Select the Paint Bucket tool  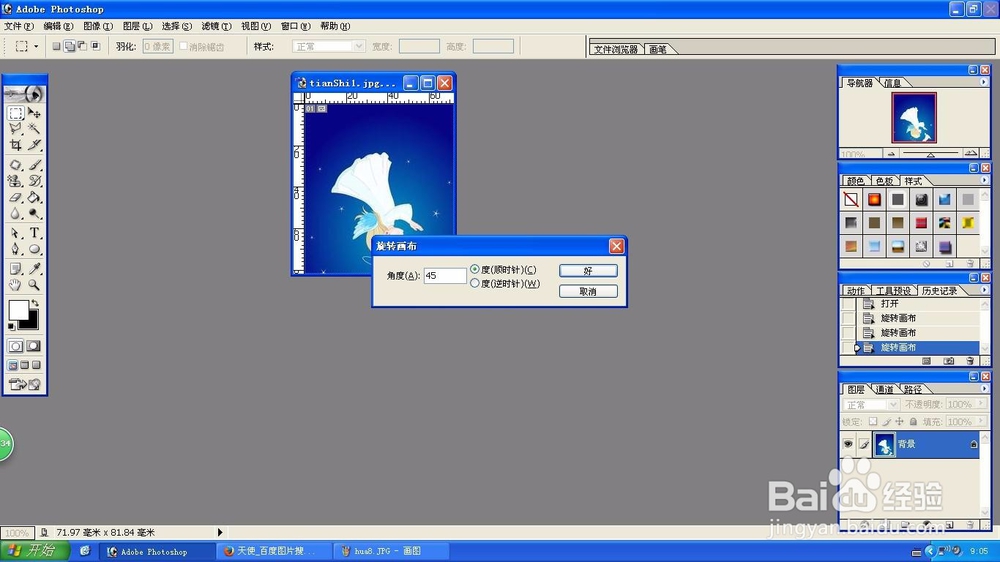pyautogui.click(x=34, y=197)
